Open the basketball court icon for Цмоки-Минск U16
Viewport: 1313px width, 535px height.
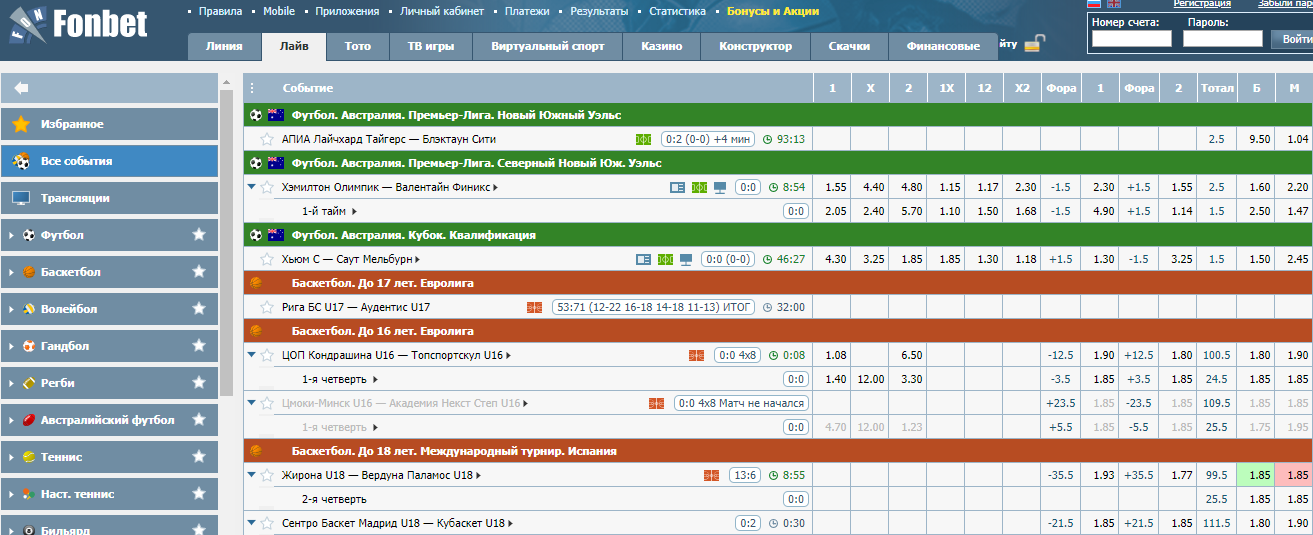[x=656, y=403]
